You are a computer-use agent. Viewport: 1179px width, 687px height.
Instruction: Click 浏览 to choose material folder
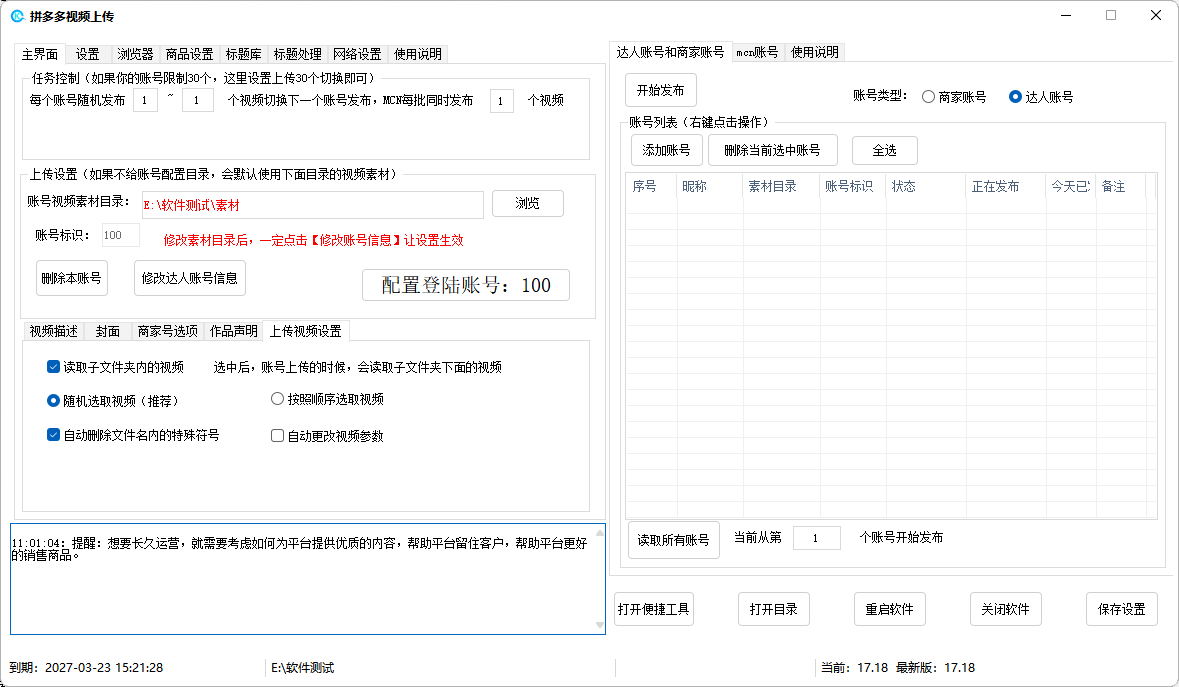(x=527, y=204)
